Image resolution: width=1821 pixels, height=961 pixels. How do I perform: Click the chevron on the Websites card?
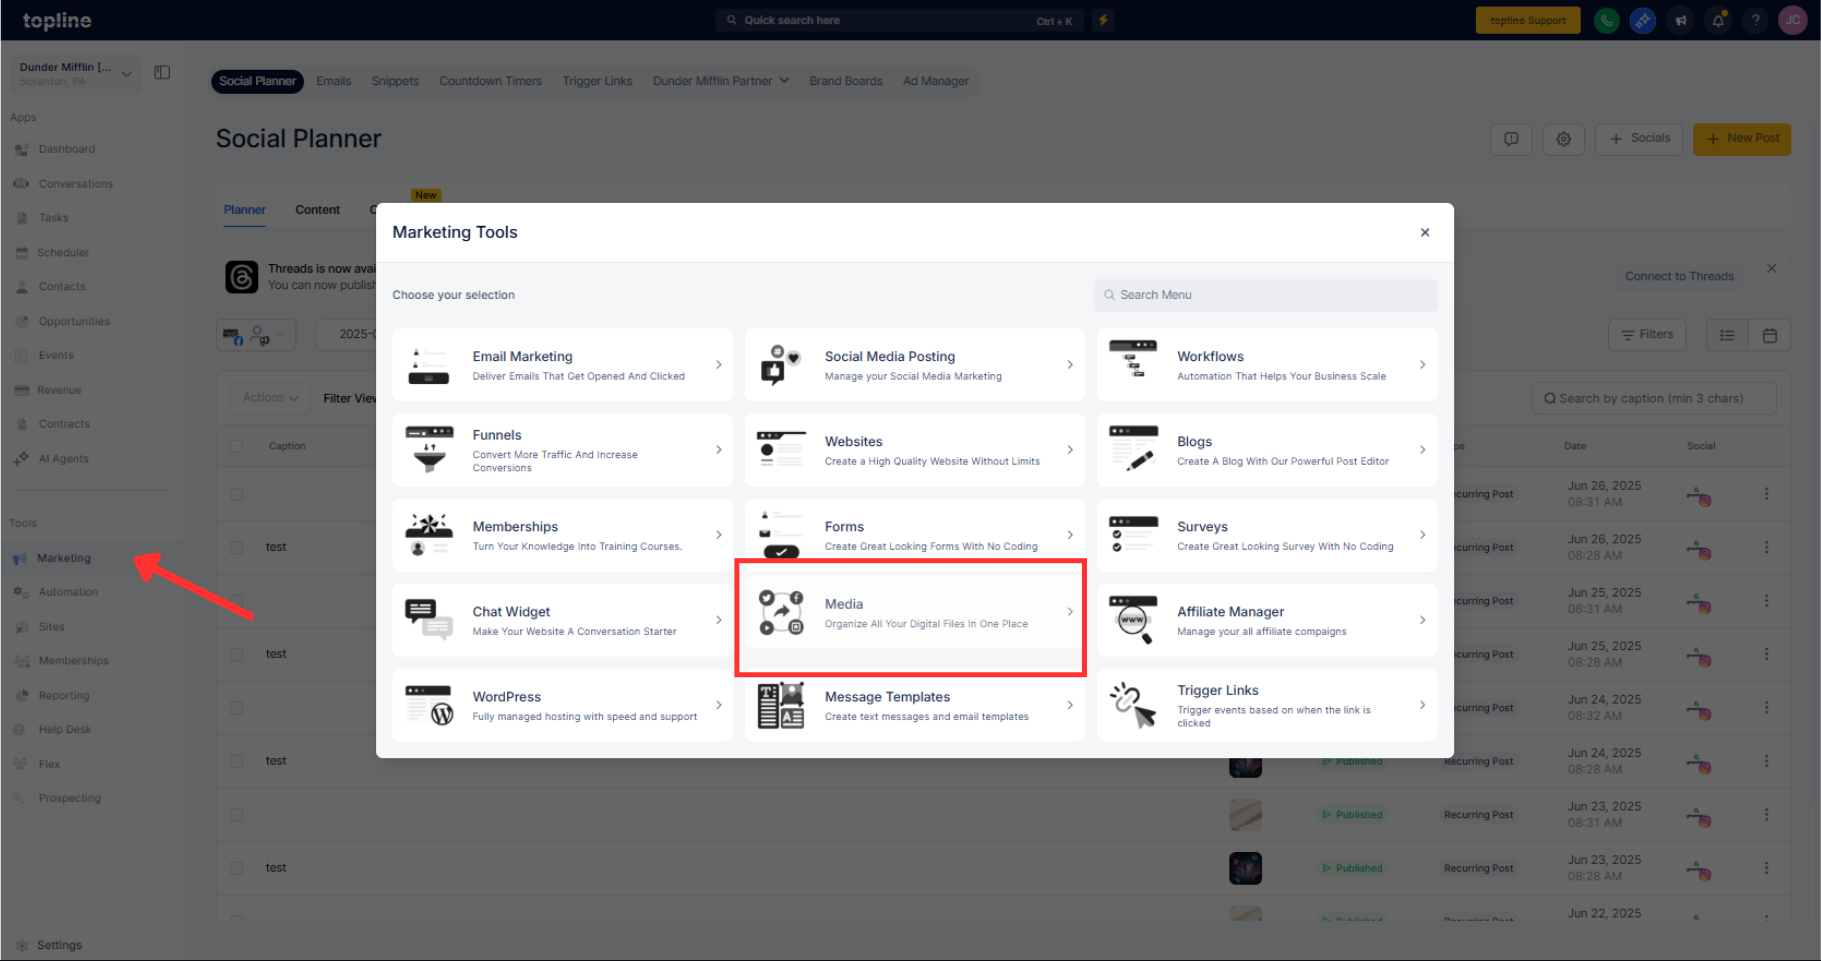(1070, 450)
